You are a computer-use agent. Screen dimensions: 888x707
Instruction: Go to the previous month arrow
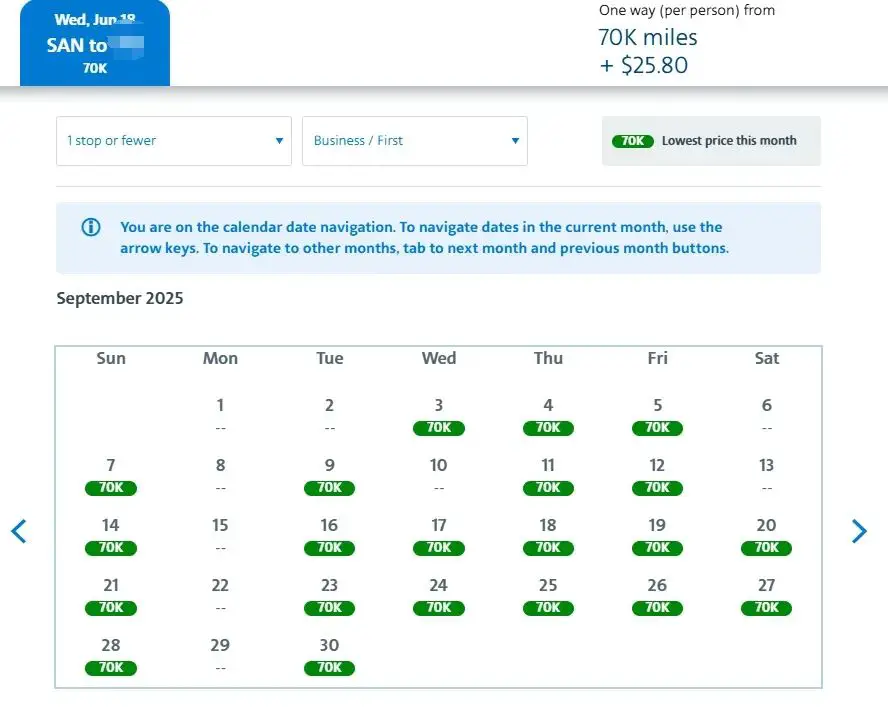pos(19,531)
